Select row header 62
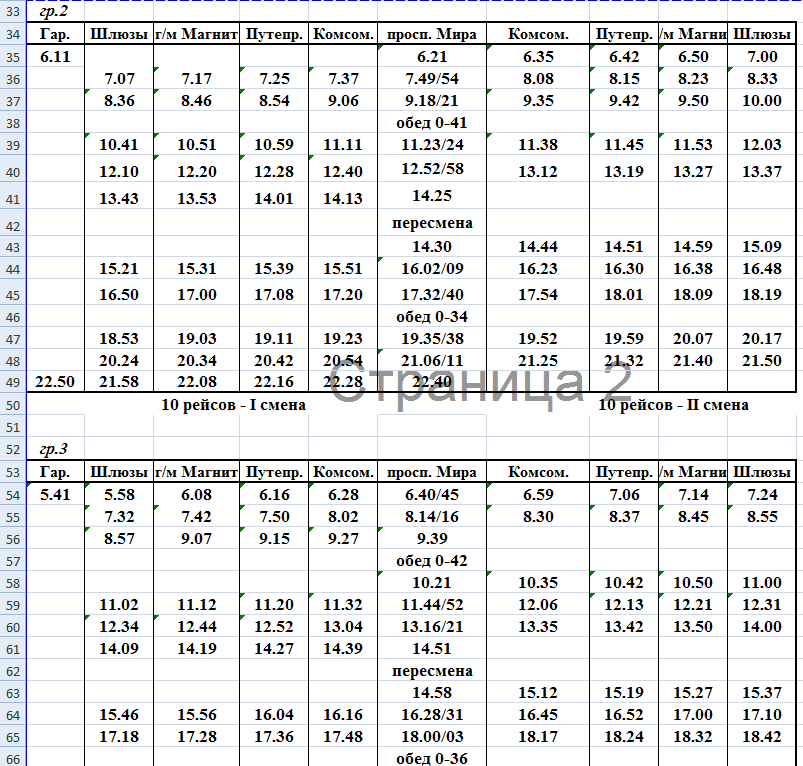 coord(13,671)
